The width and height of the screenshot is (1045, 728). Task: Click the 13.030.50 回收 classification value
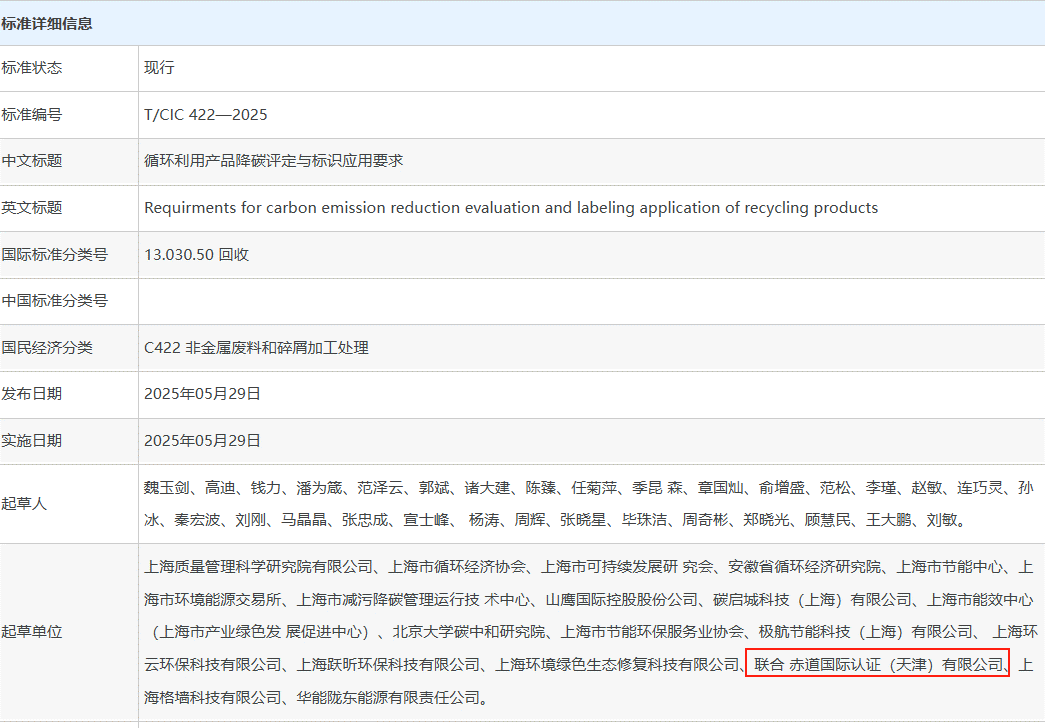click(196, 255)
